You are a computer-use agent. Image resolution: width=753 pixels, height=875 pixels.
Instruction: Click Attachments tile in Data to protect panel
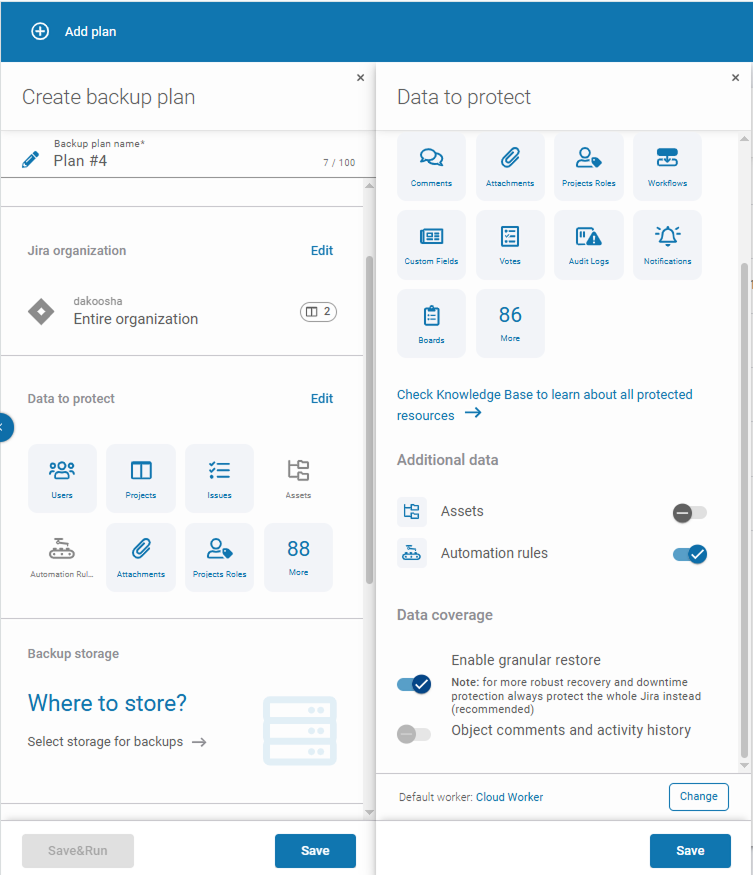510,166
